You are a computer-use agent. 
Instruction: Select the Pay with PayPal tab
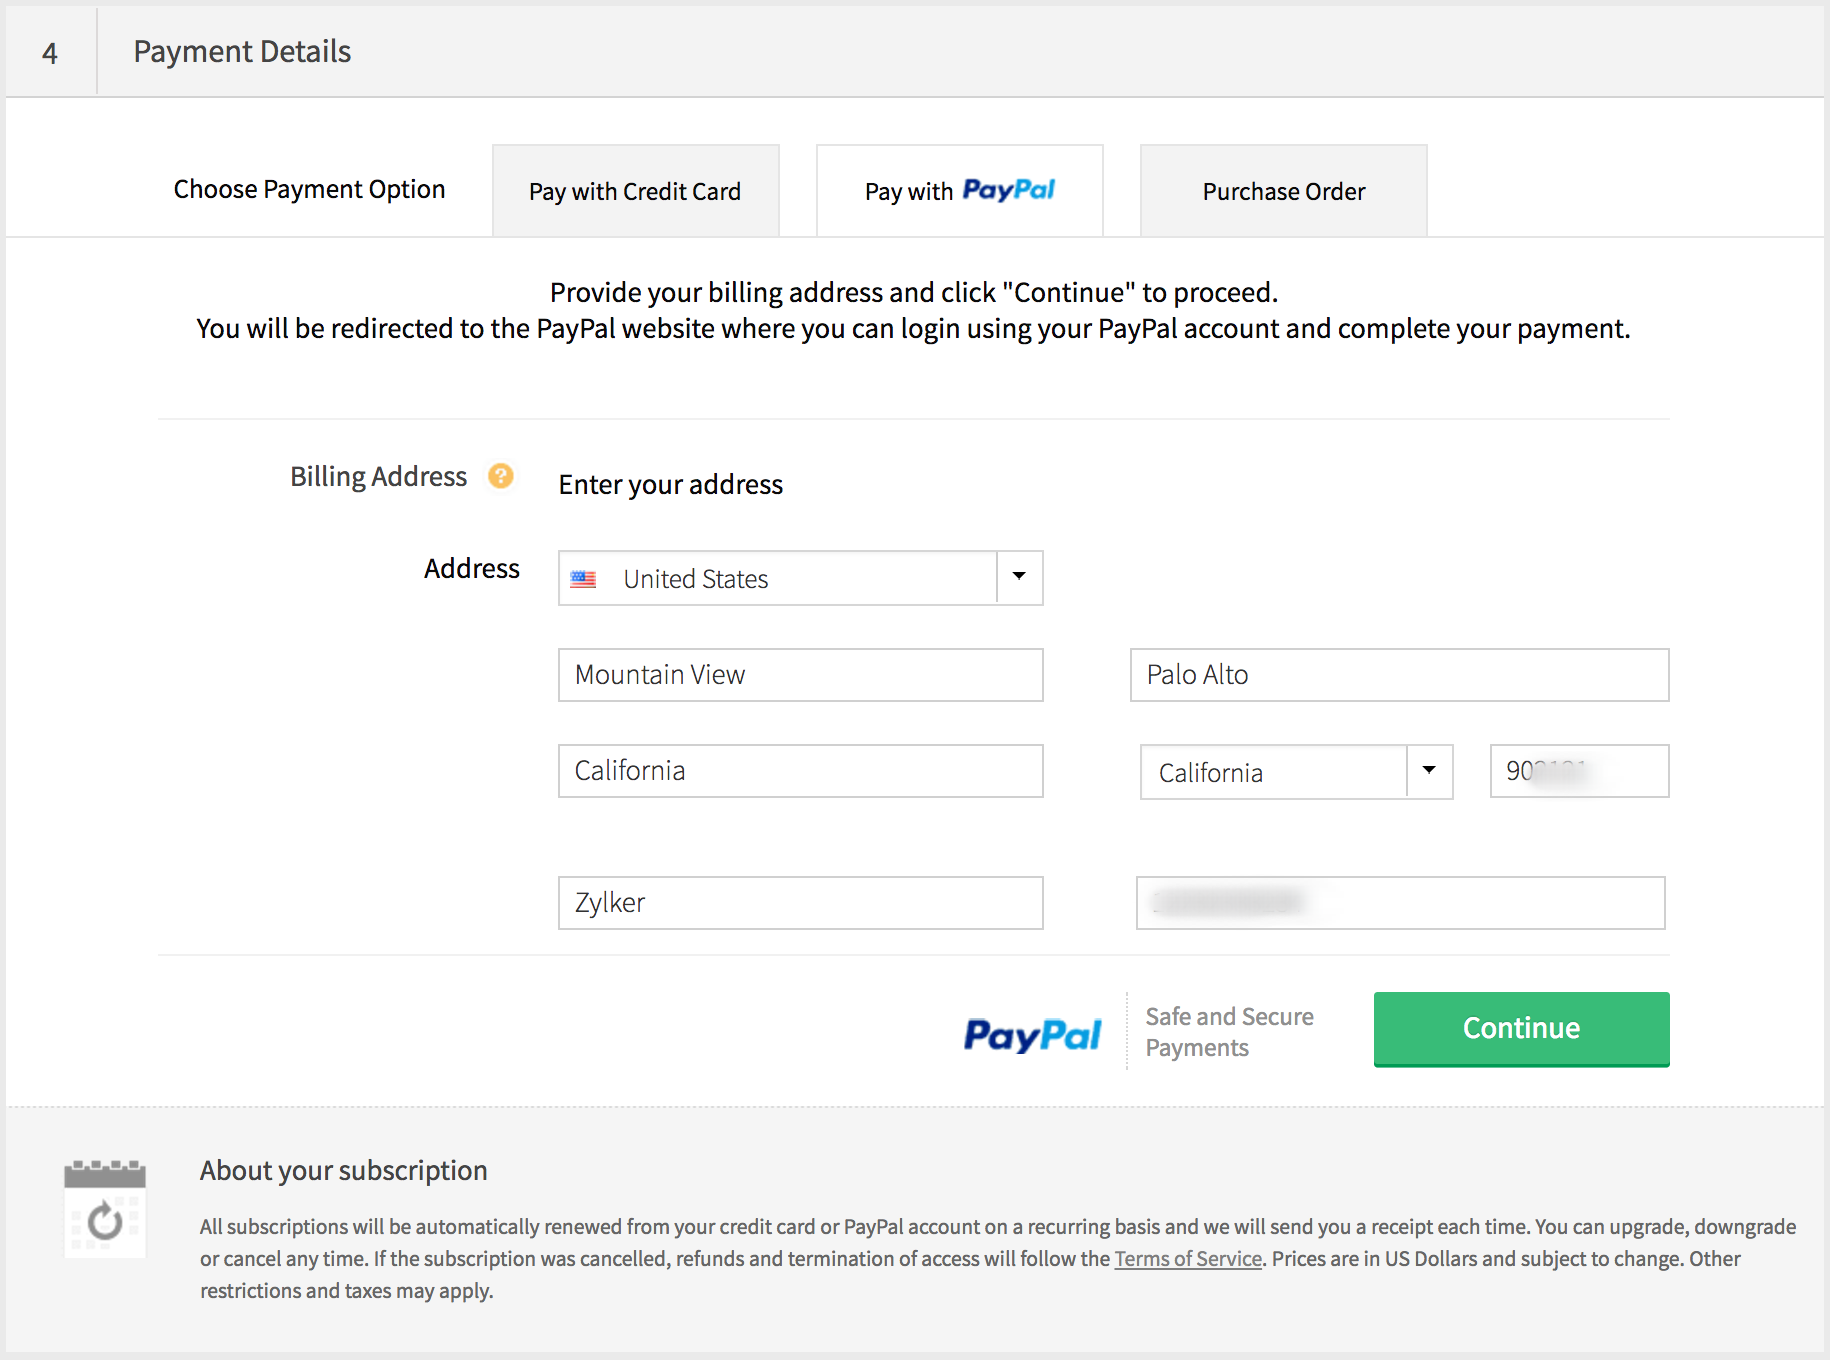959,191
